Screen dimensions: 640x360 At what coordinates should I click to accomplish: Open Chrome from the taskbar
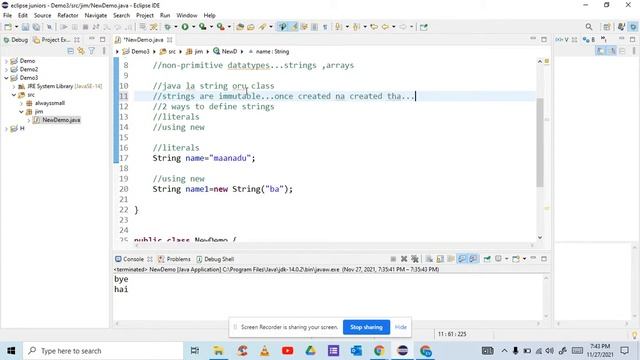pos(379,351)
